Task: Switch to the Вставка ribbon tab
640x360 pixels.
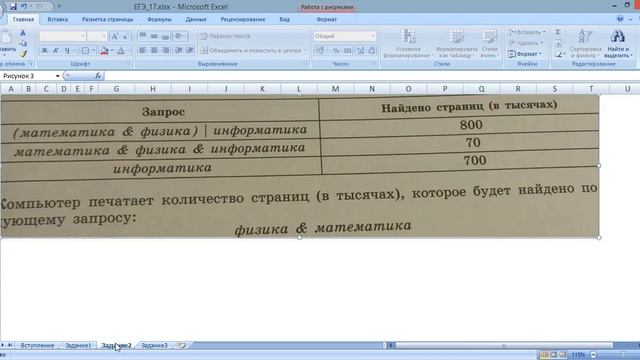Action: coord(58,19)
